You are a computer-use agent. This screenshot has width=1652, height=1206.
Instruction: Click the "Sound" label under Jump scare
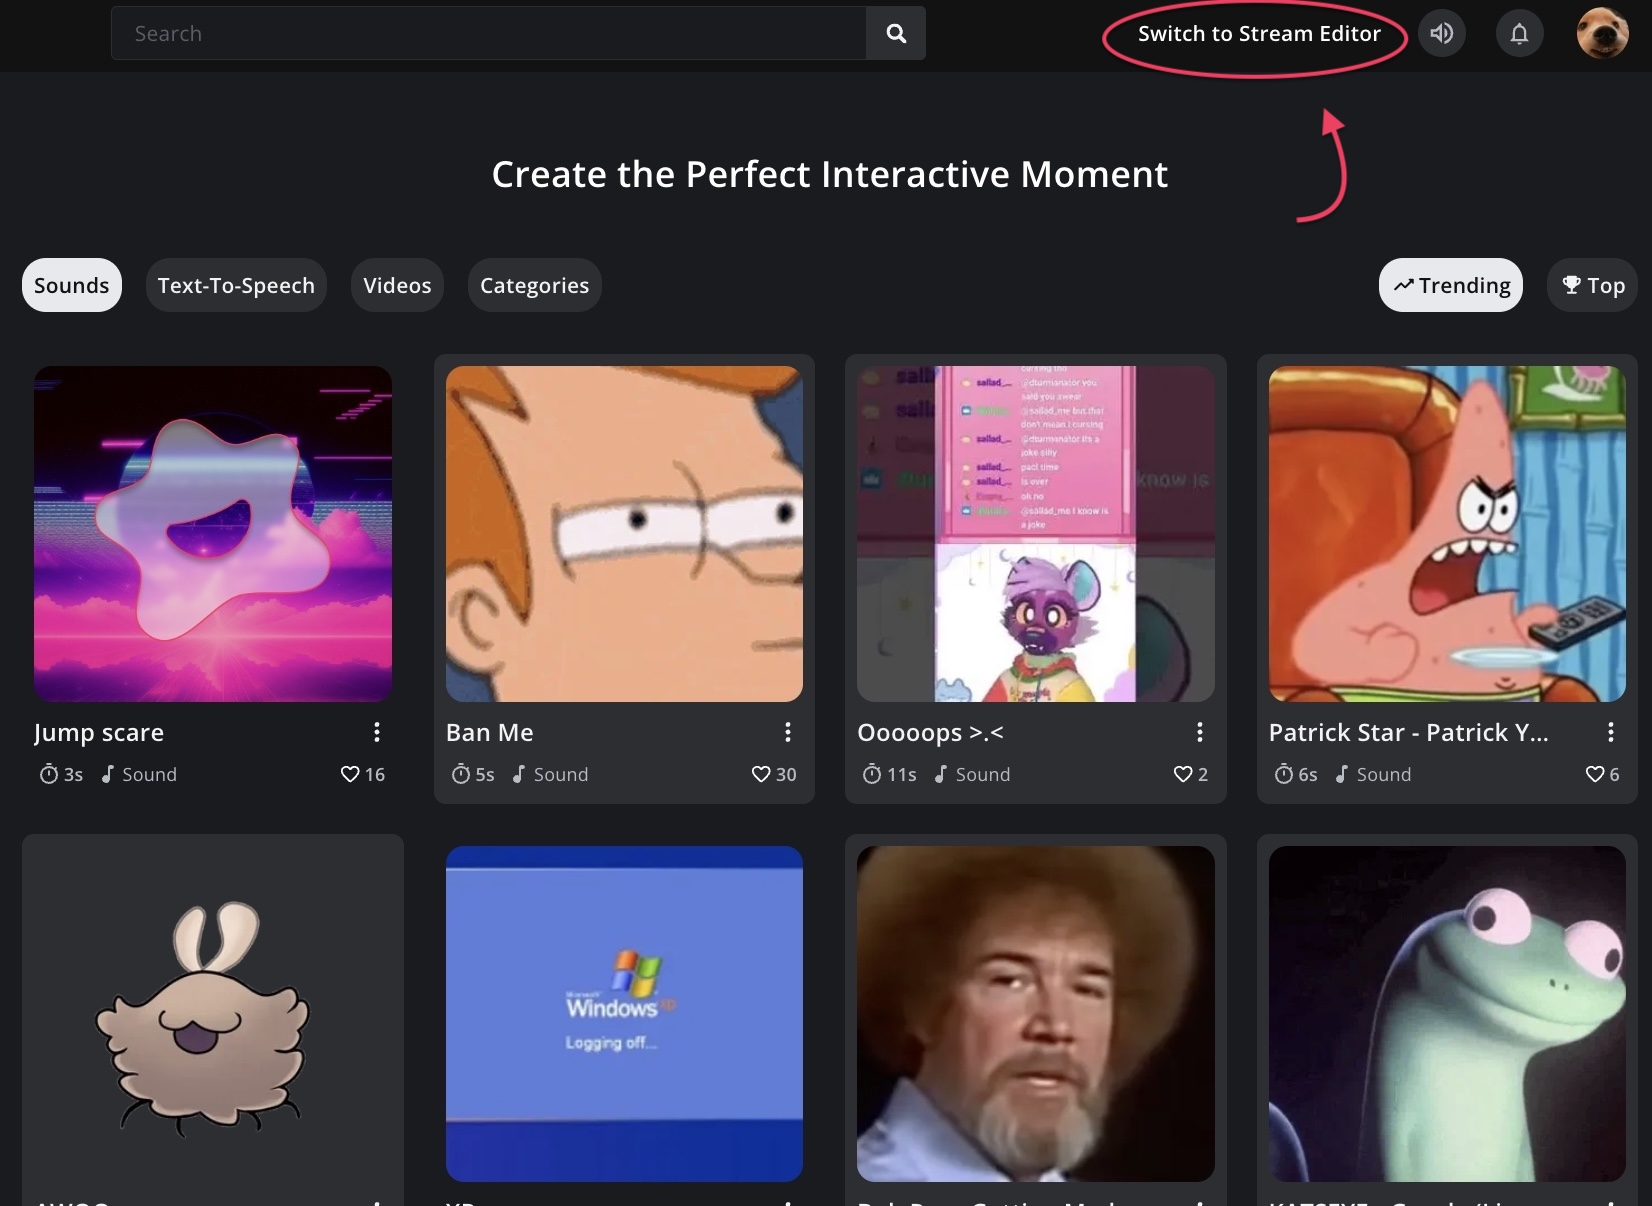tap(149, 775)
